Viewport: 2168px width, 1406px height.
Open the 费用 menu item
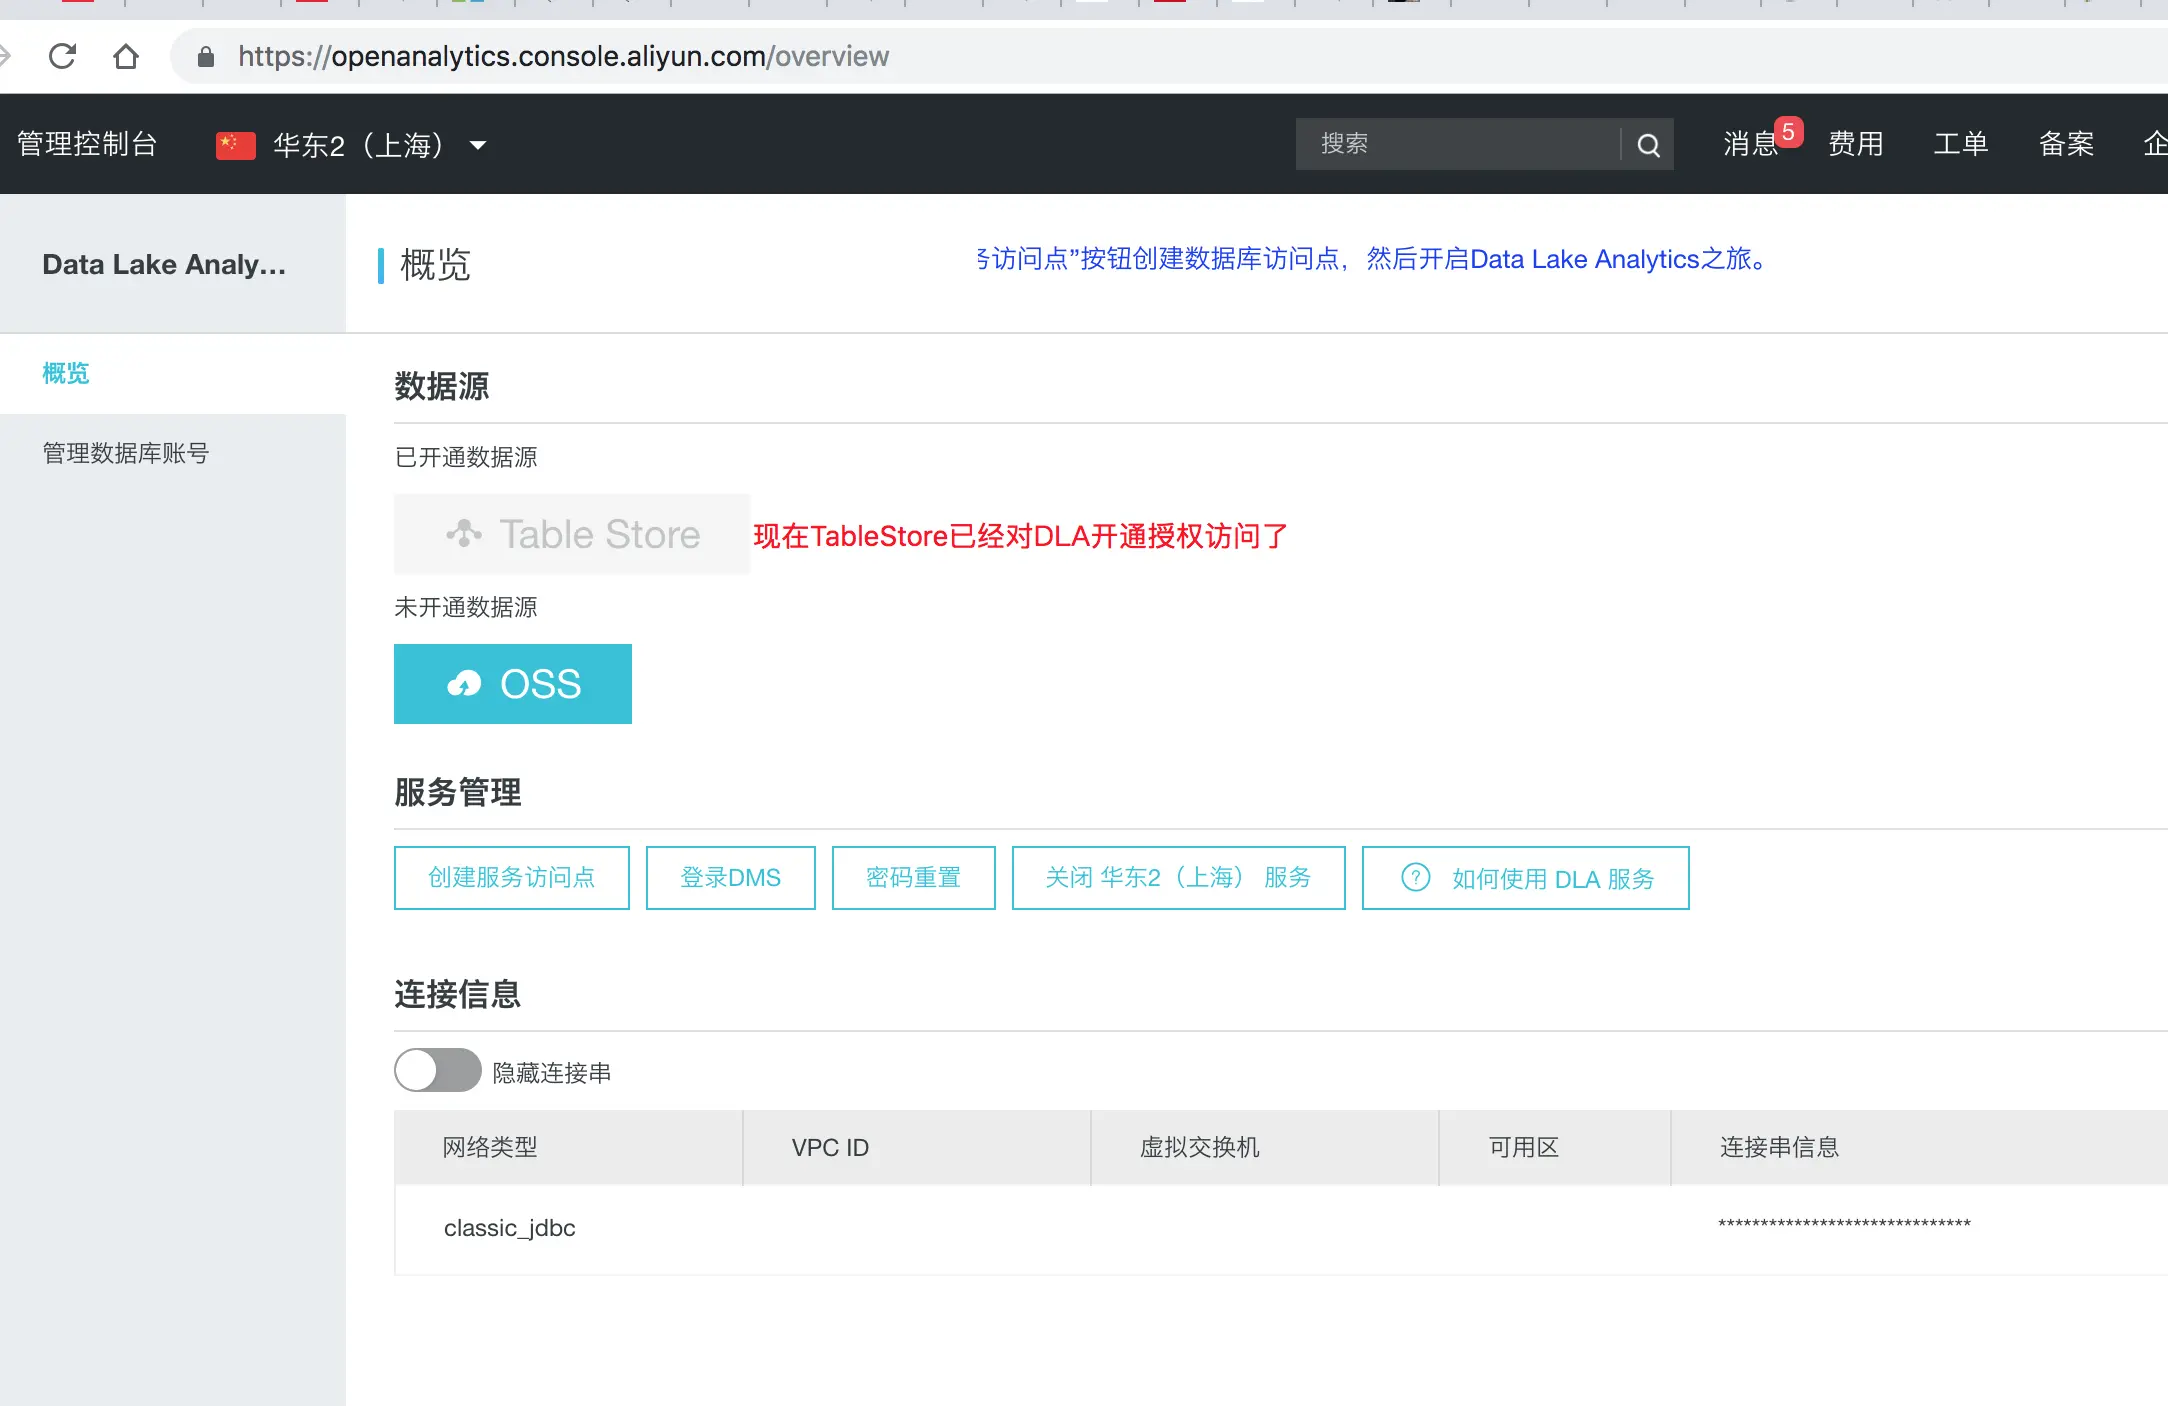(x=1855, y=144)
